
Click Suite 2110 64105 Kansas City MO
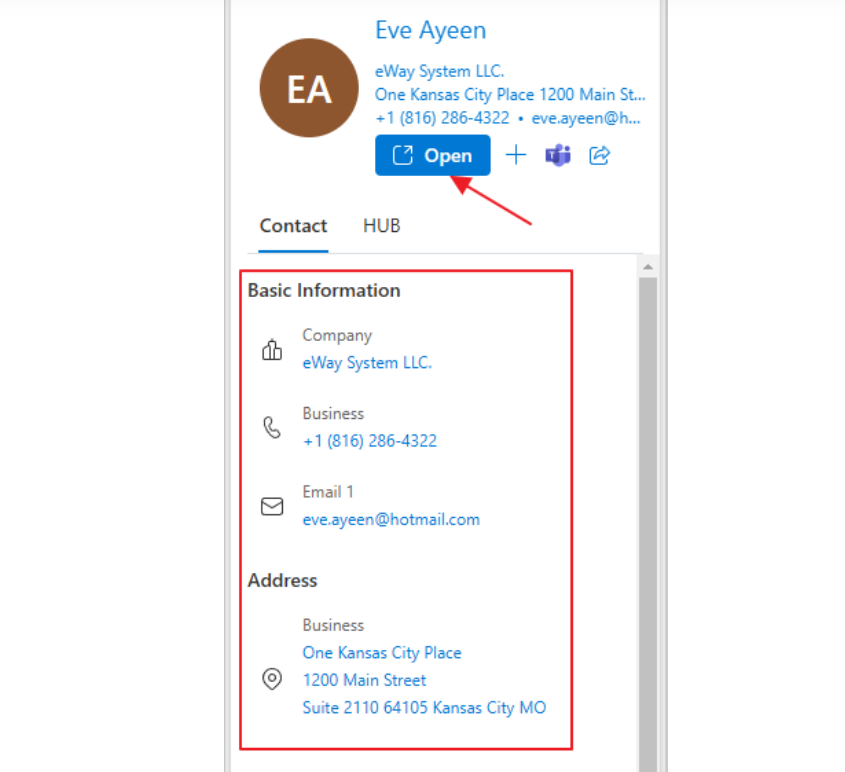424,708
